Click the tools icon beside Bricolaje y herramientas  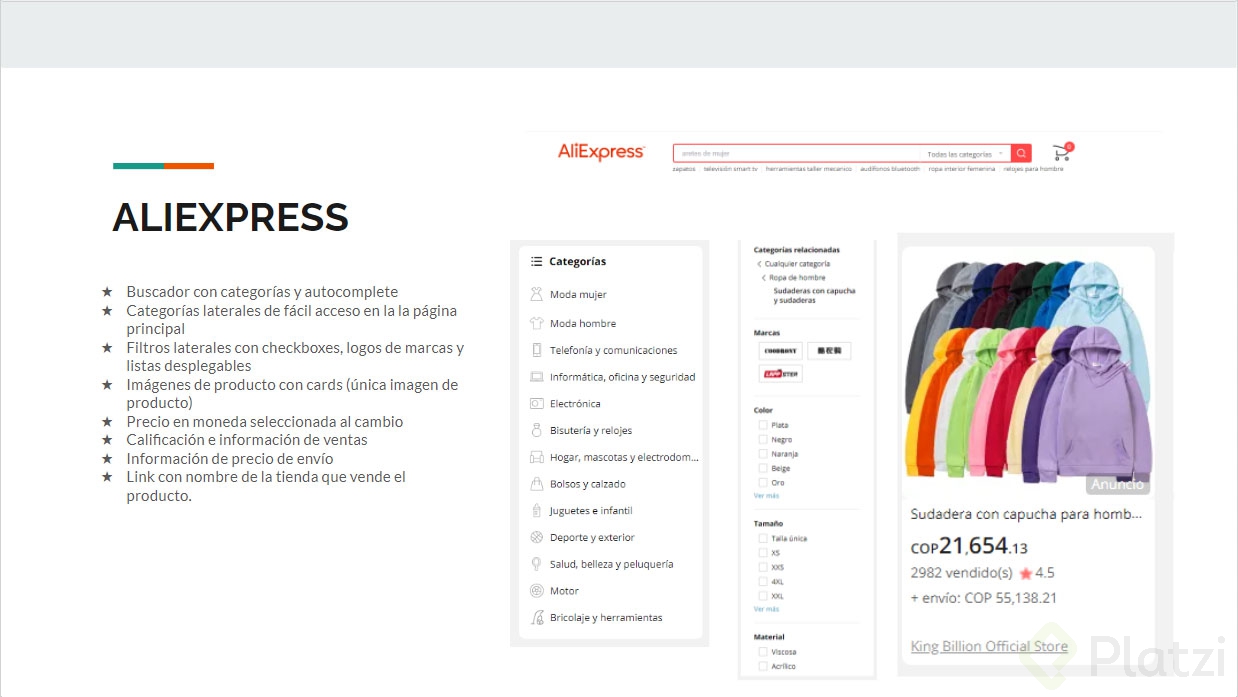point(537,617)
